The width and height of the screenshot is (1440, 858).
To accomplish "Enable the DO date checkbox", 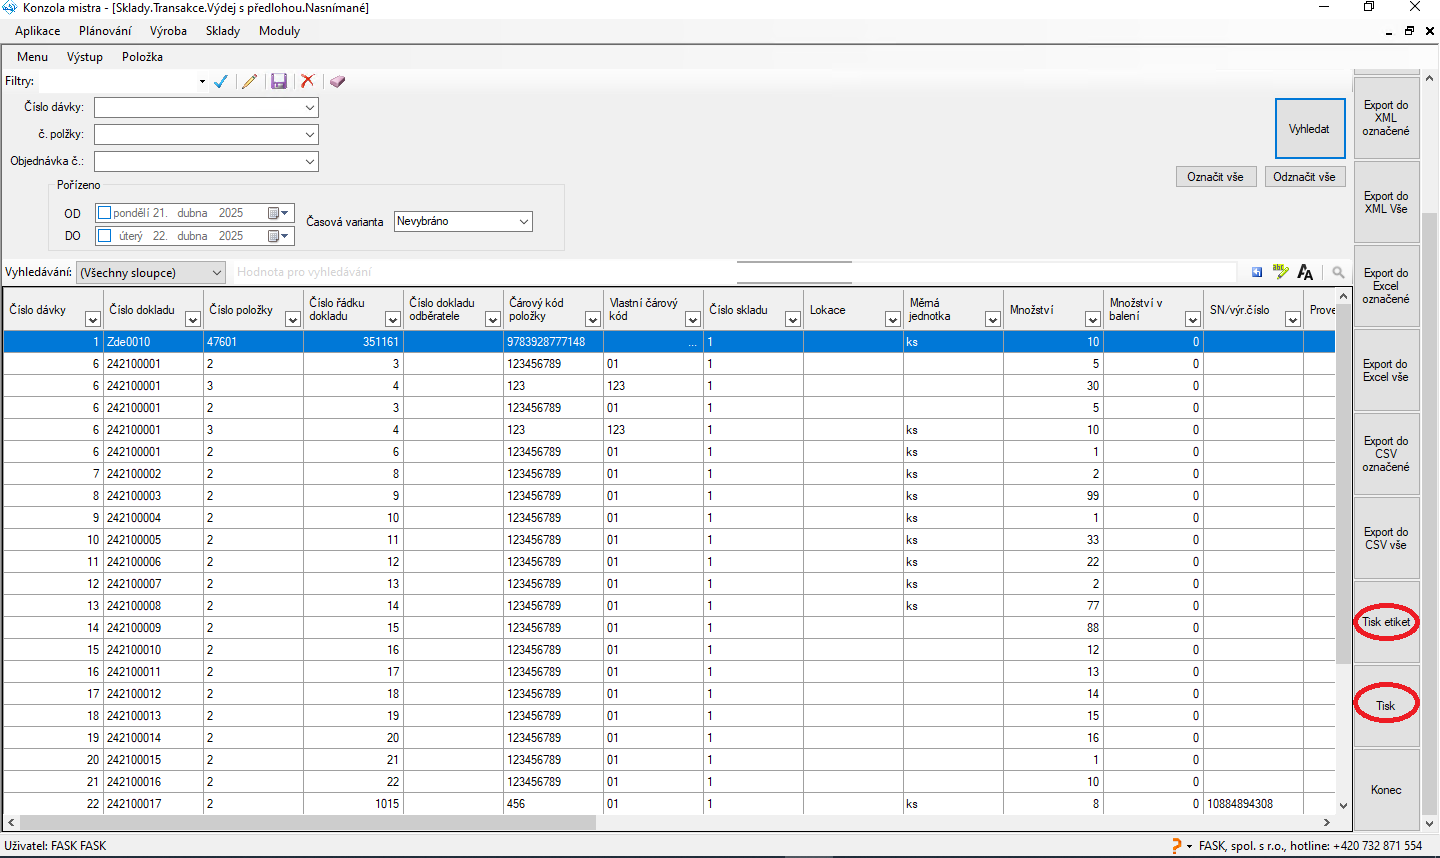I will 104,236.
